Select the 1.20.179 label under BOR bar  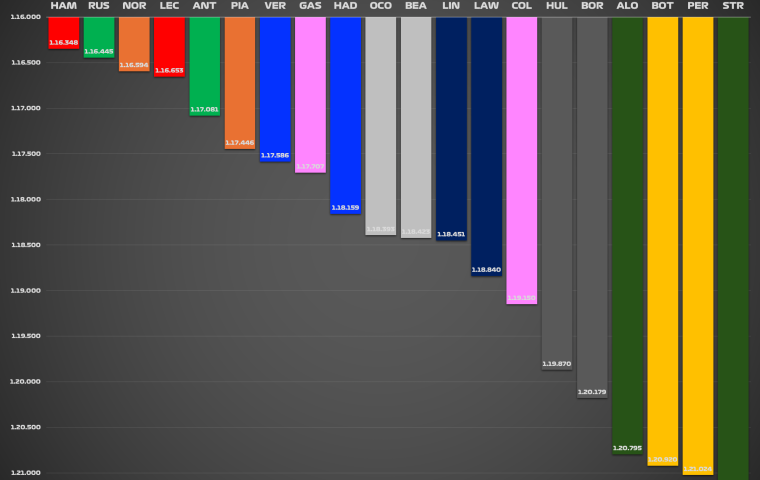click(592, 392)
